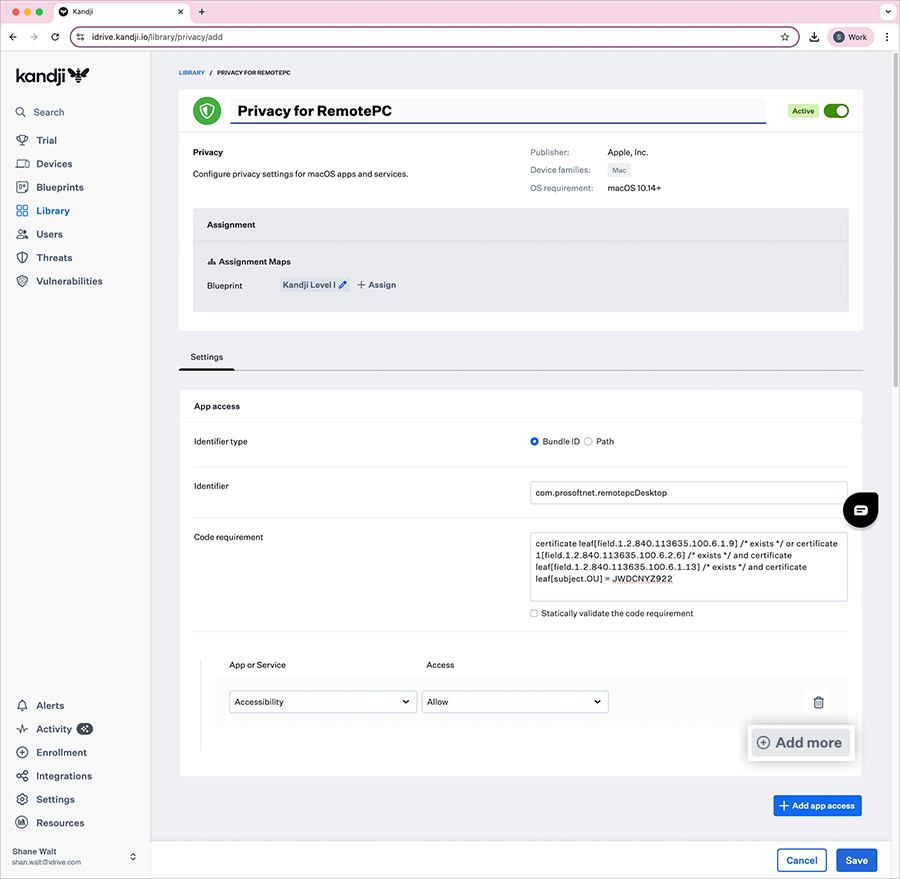Select the Path radio button

click(588, 441)
